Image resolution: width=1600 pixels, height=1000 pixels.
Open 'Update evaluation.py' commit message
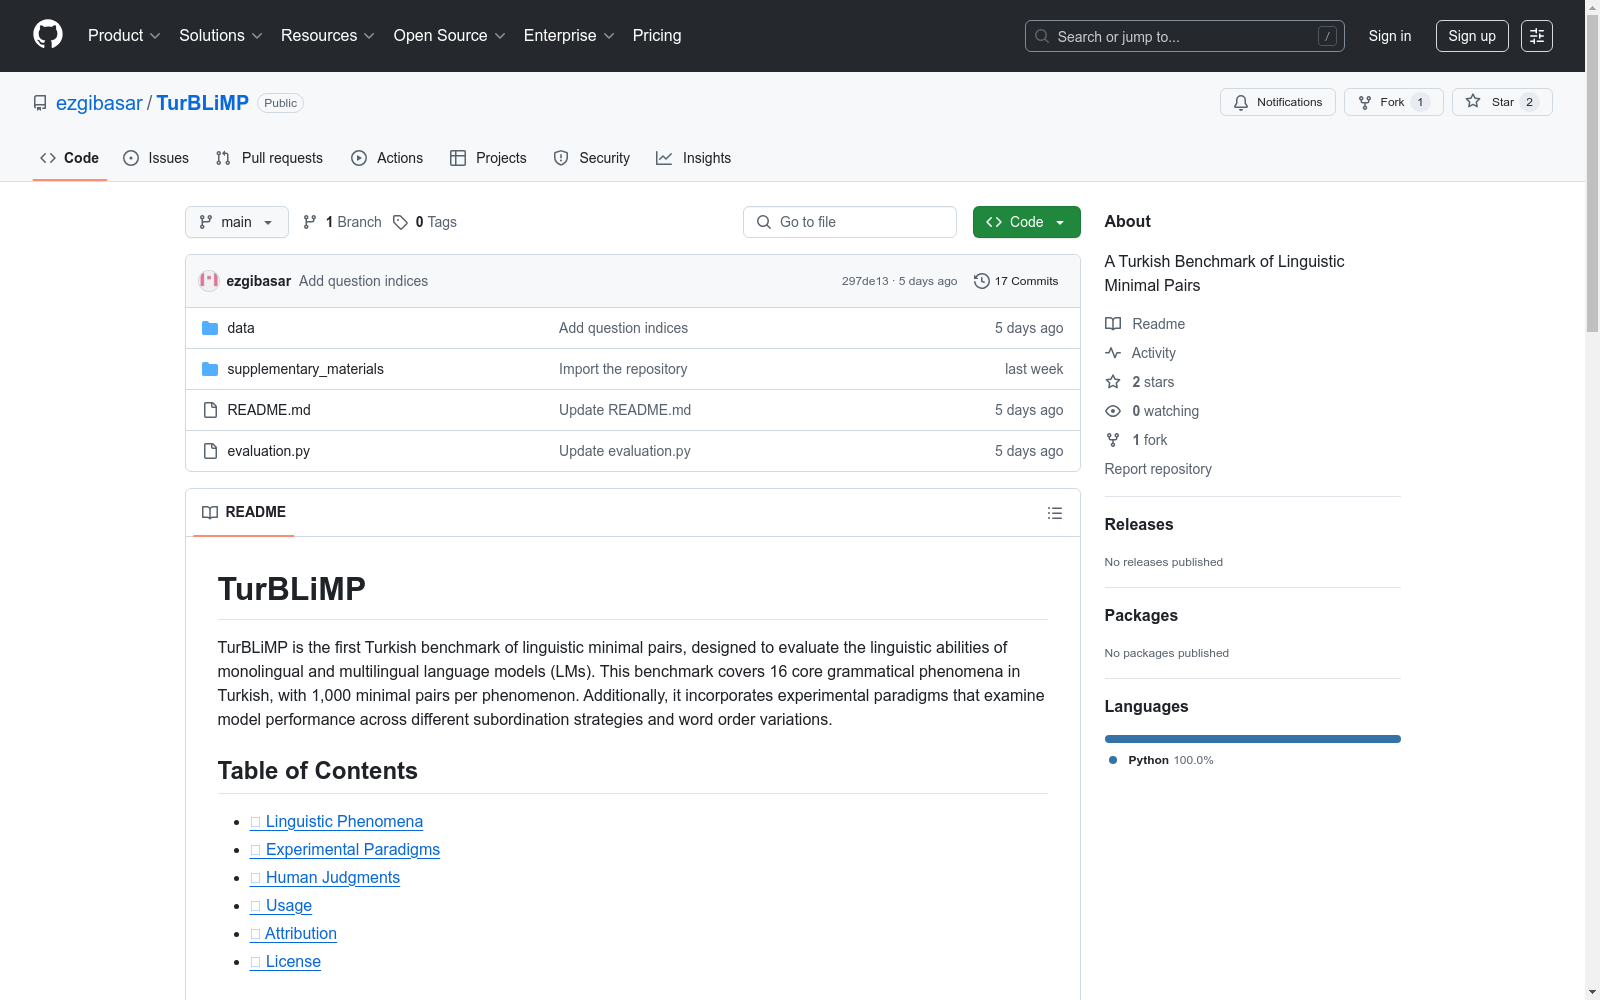click(625, 451)
